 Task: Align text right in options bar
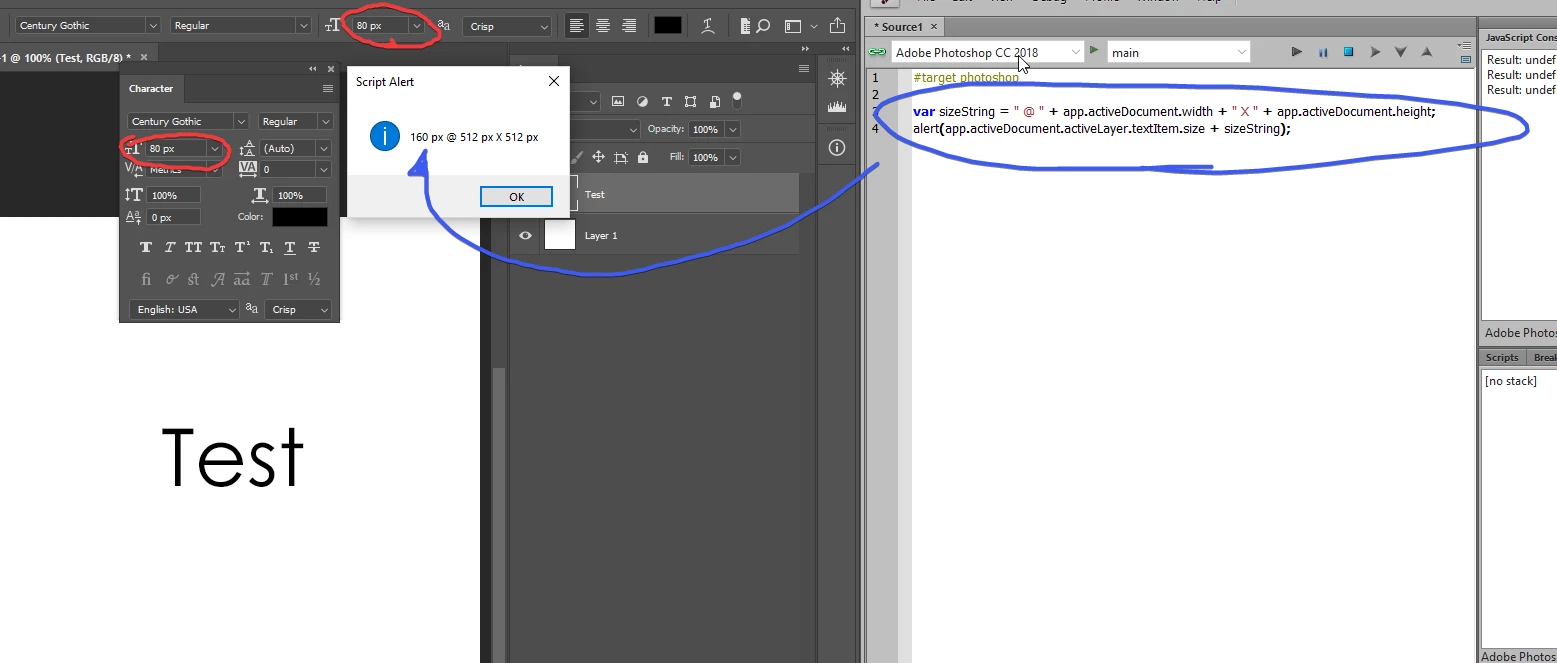[629, 26]
